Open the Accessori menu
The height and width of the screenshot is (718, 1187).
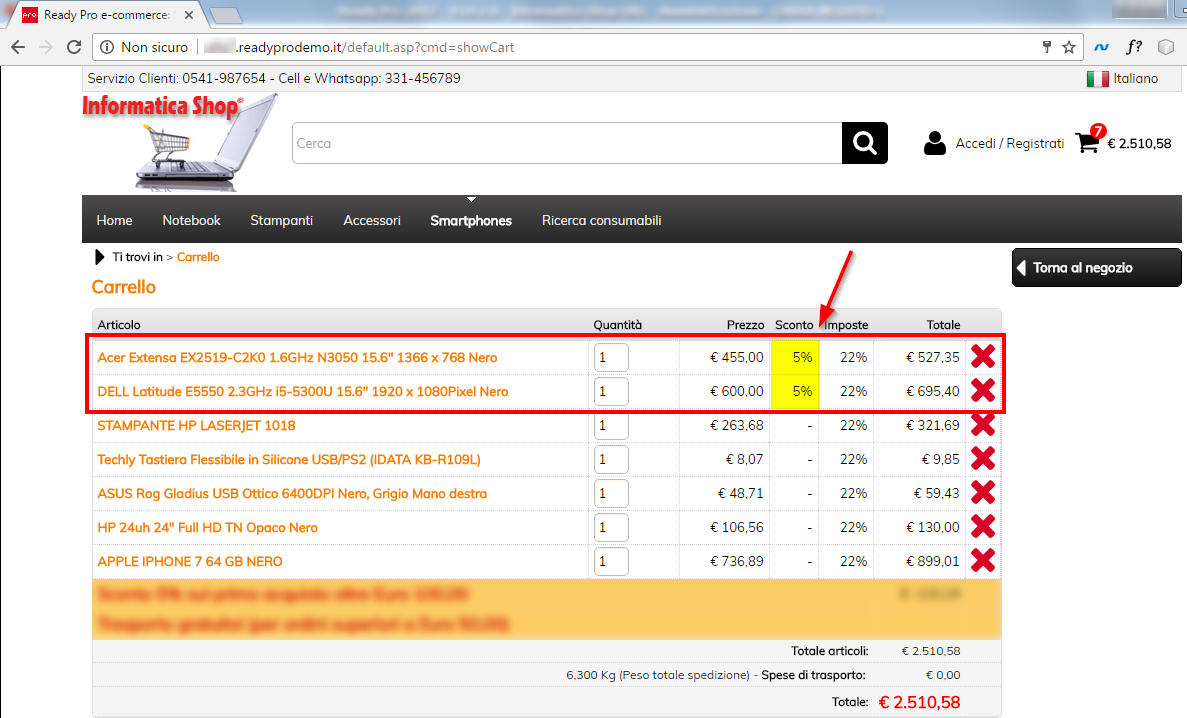click(x=372, y=220)
